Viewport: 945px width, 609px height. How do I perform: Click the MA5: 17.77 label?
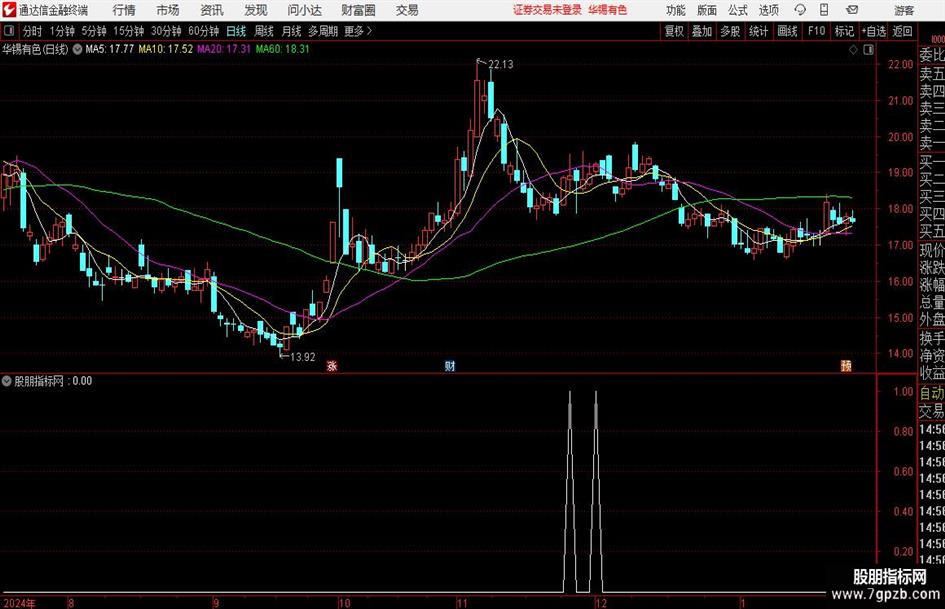pos(110,49)
